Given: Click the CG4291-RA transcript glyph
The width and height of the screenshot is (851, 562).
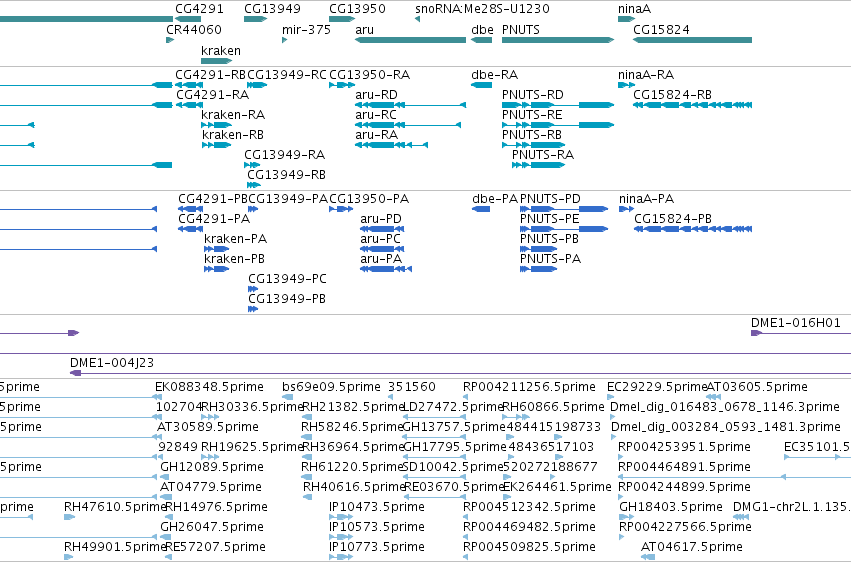Looking at the screenshot, I should pyautogui.click(x=189, y=105).
